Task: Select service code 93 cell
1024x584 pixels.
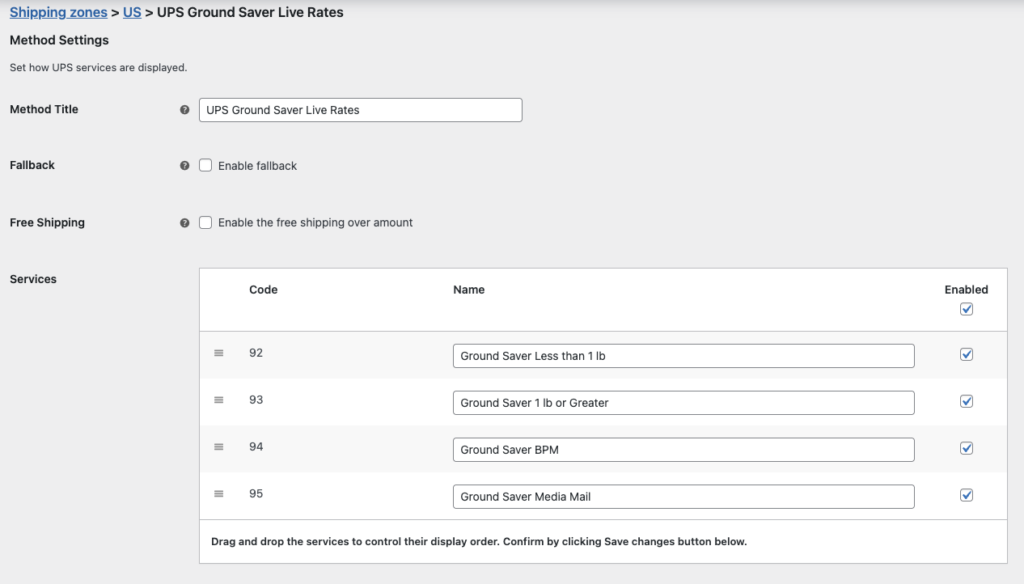Action: pos(256,400)
